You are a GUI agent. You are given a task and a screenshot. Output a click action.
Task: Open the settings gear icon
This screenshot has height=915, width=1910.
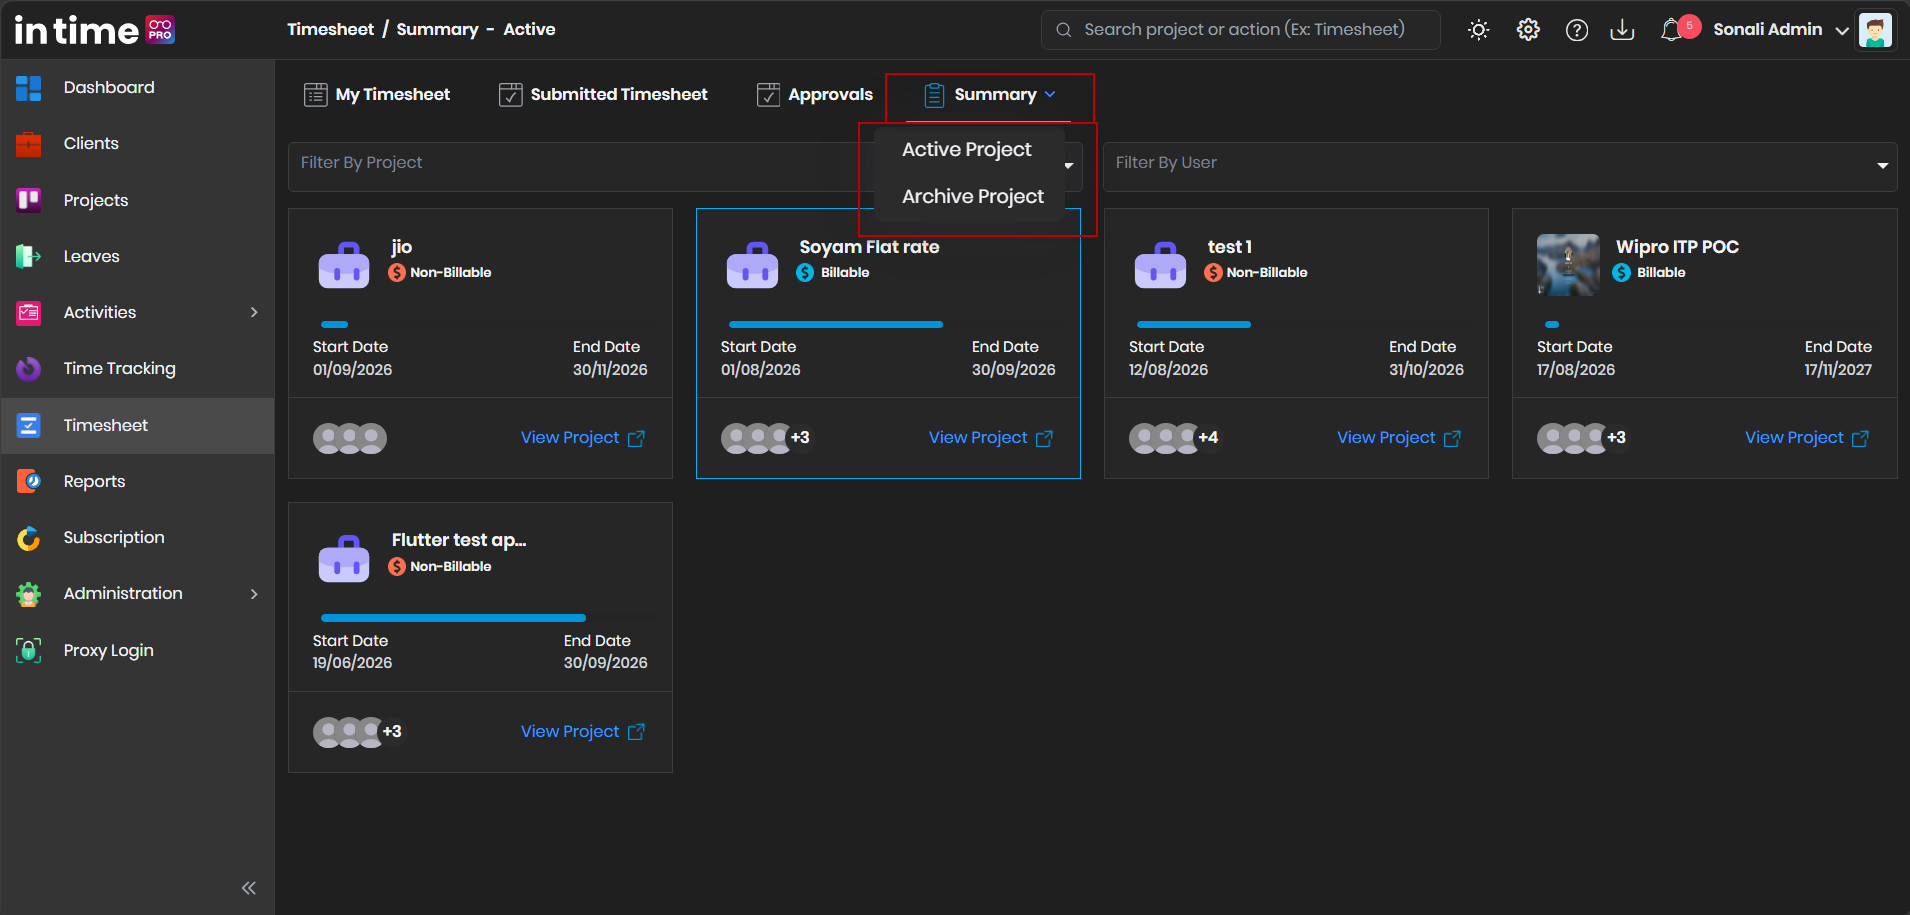(x=1528, y=30)
